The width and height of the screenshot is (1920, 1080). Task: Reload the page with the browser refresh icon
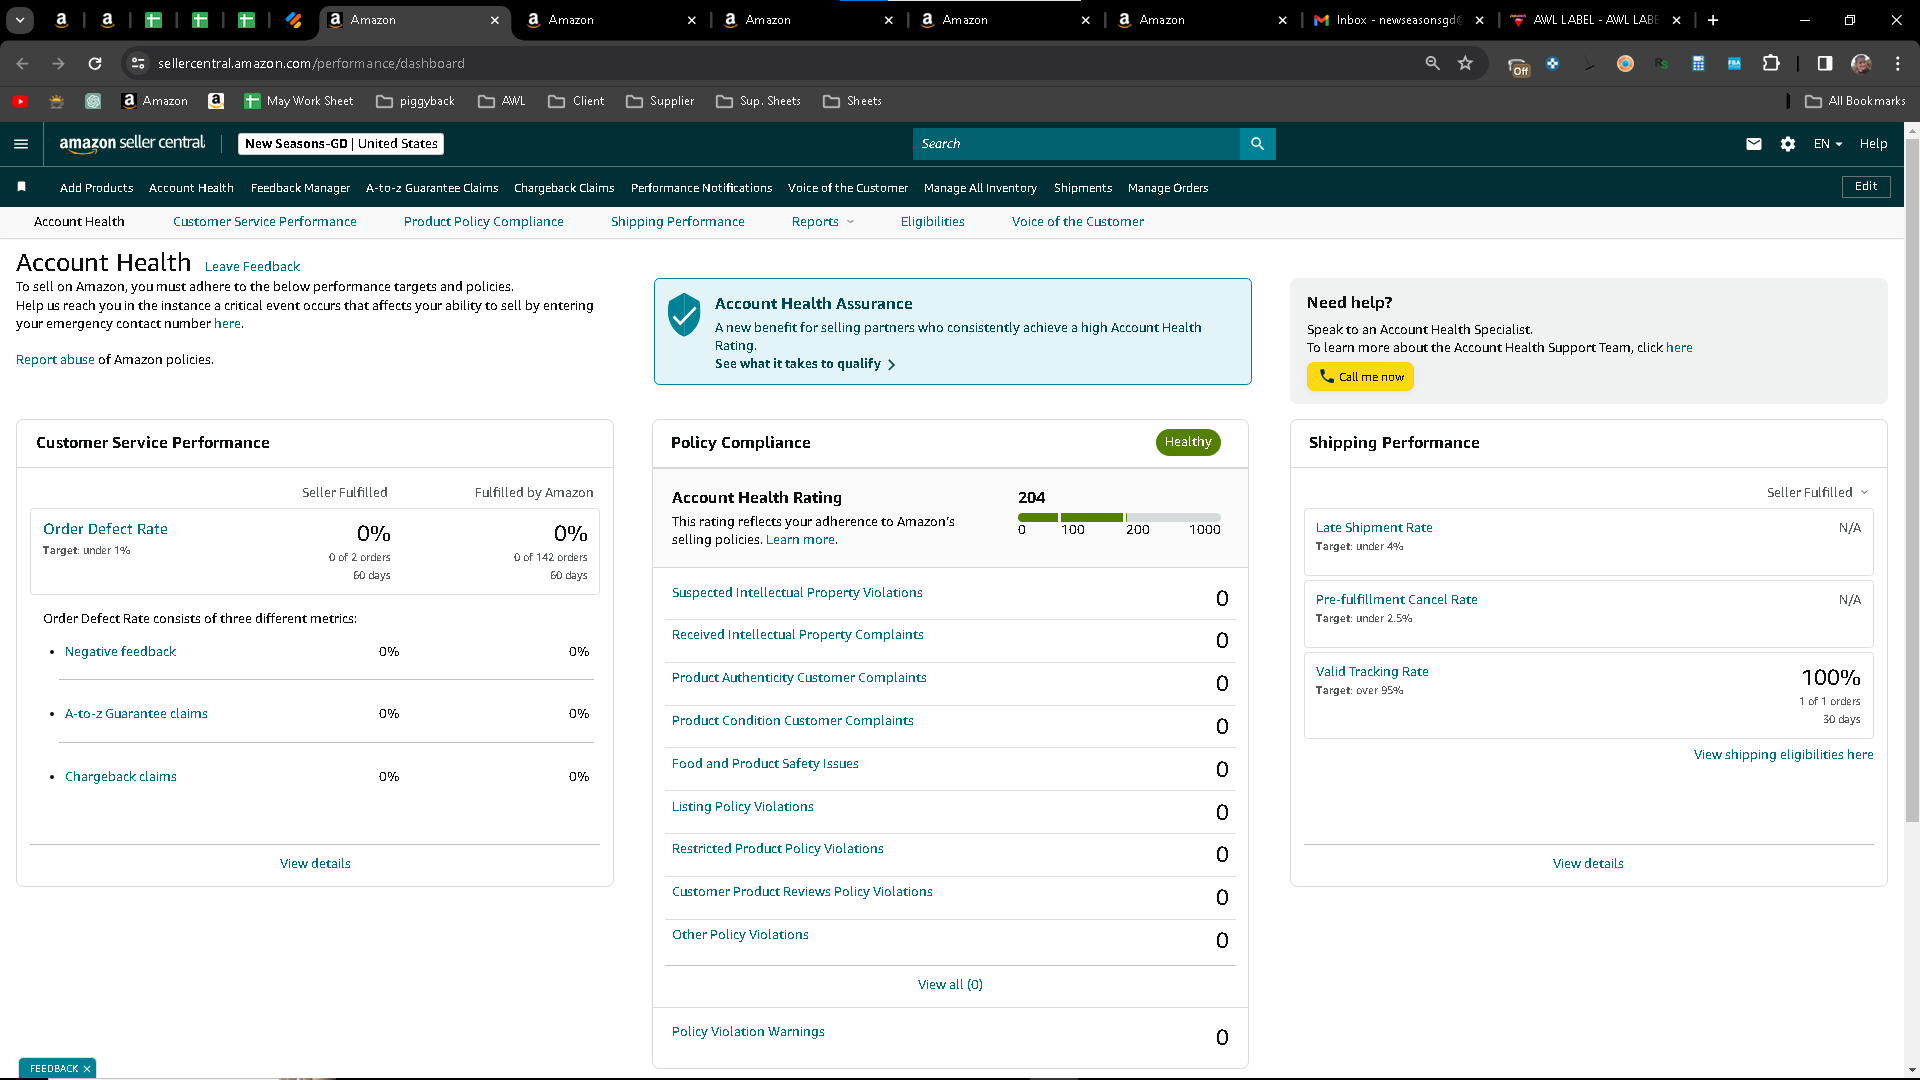coord(95,63)
